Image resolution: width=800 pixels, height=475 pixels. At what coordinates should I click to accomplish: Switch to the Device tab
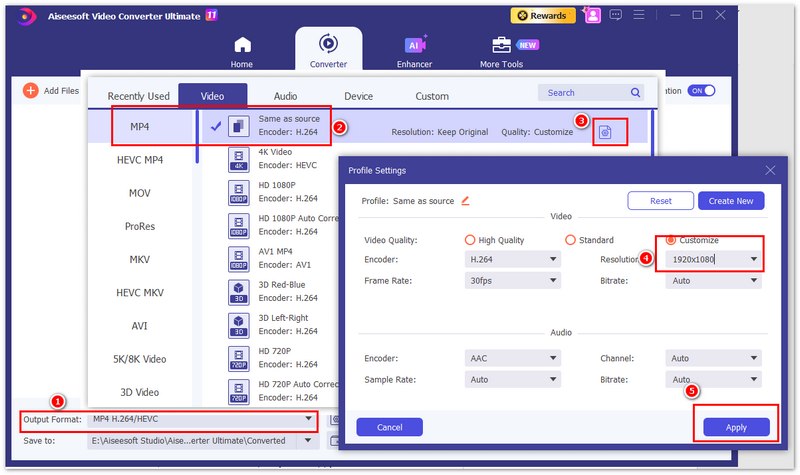pyautogui.click(x=358, y=96)
